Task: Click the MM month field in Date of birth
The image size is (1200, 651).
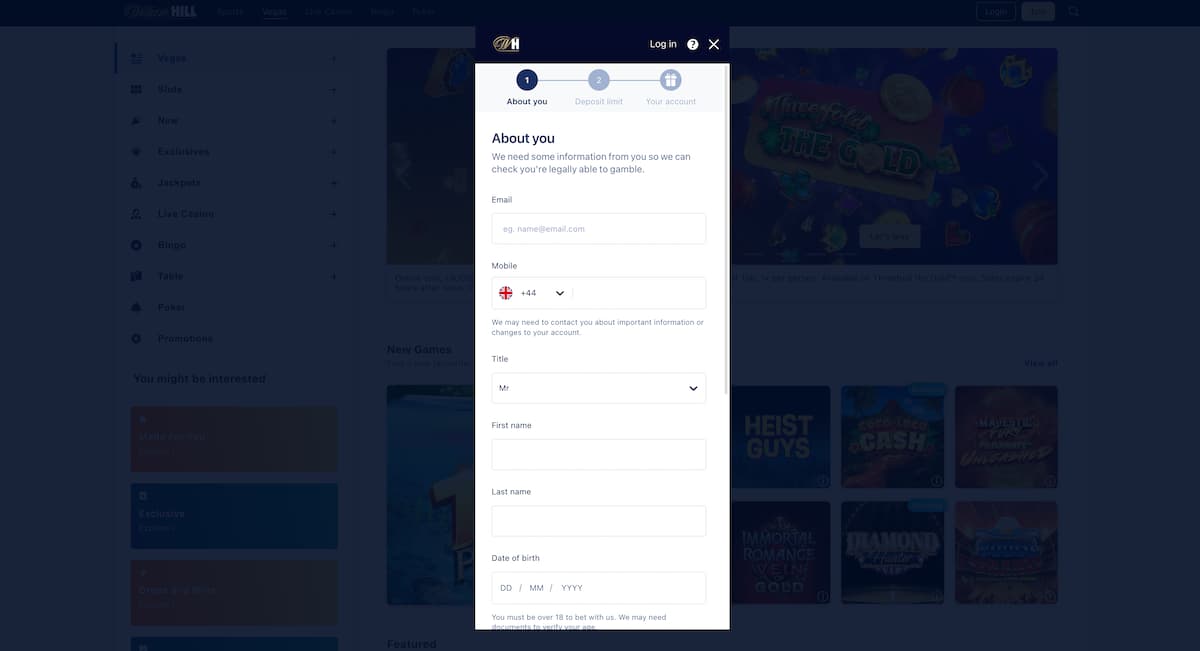Action: (537, 588)
